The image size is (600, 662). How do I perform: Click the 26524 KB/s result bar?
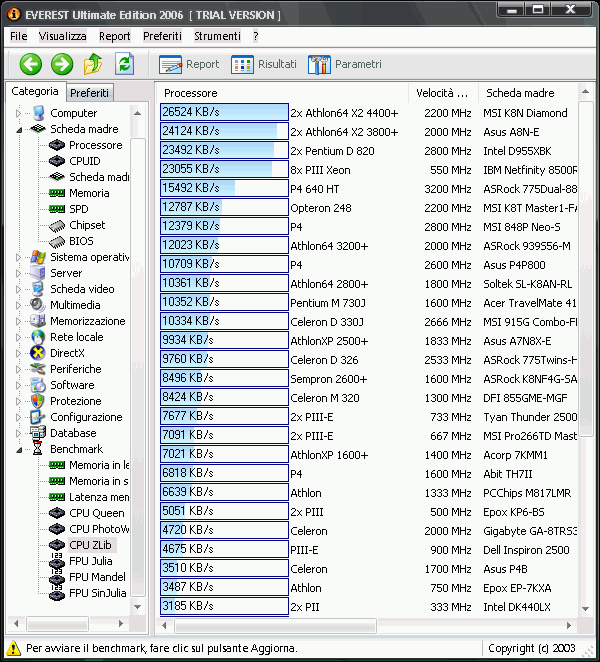224,112
